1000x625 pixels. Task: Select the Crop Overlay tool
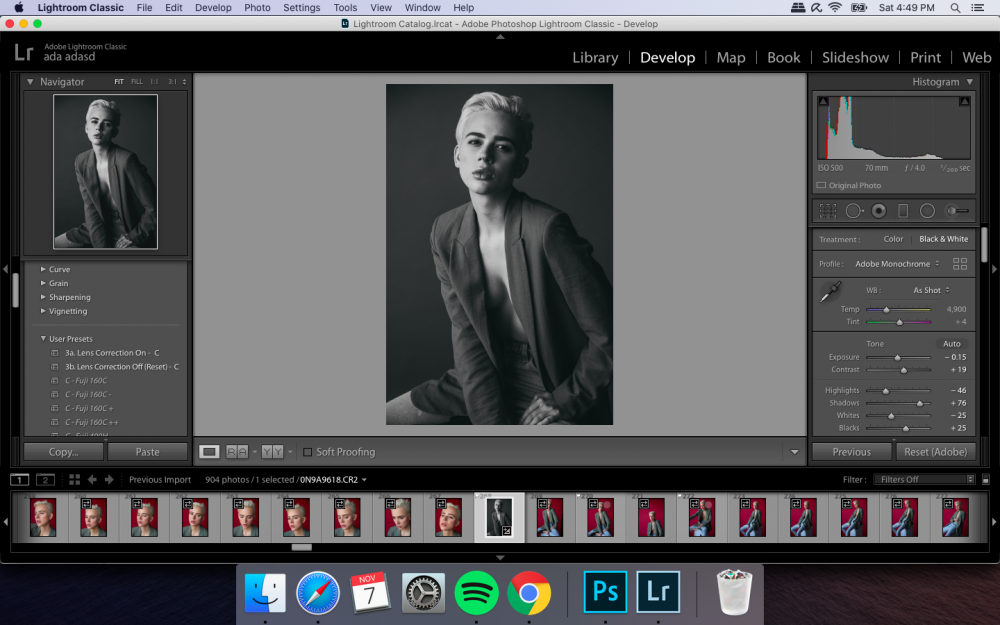[828, 211]
